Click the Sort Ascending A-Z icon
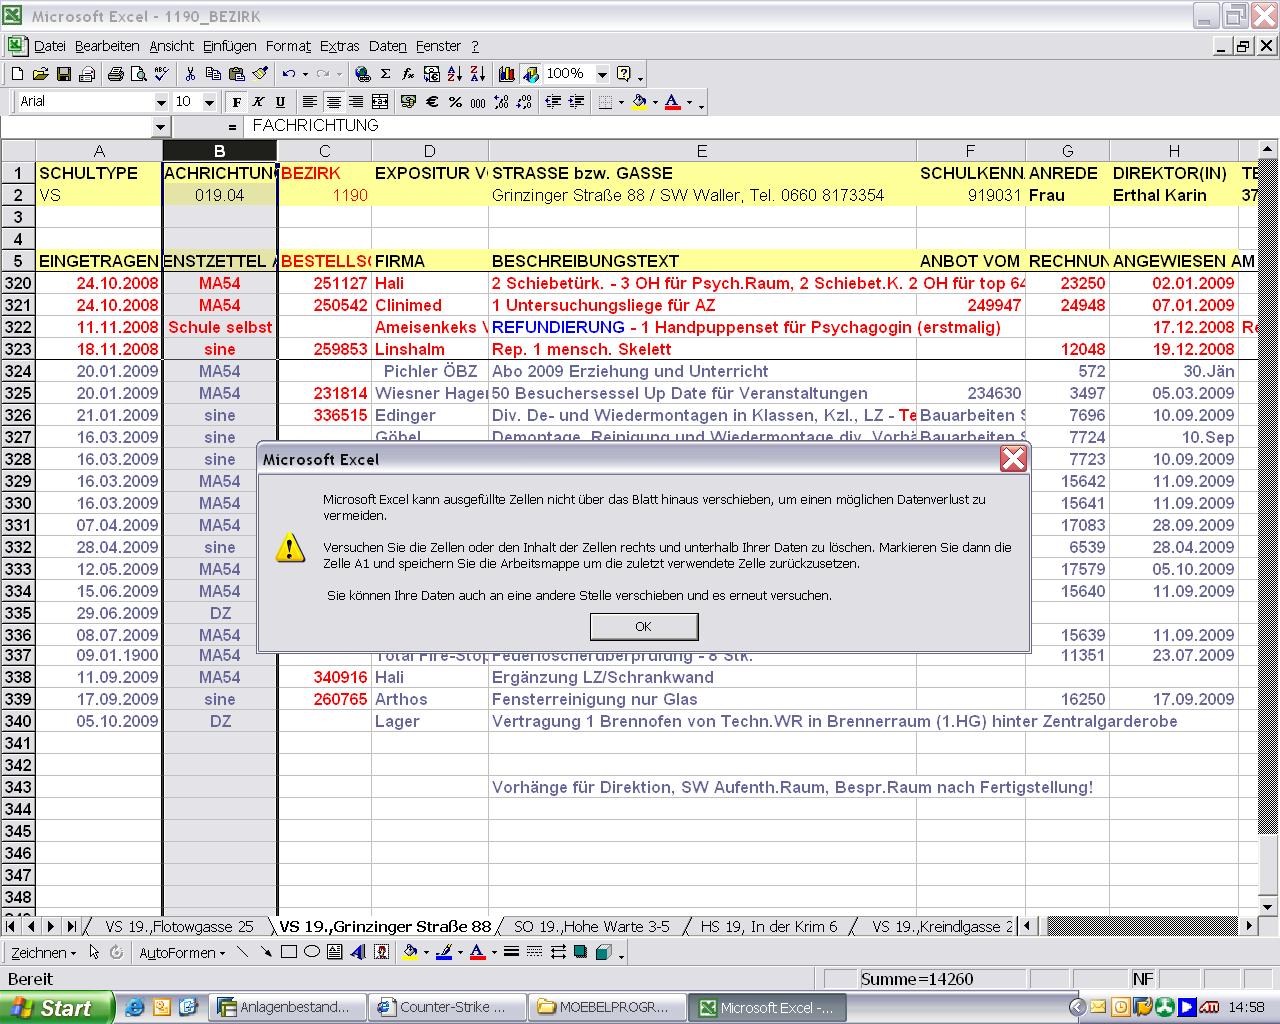 455,74
